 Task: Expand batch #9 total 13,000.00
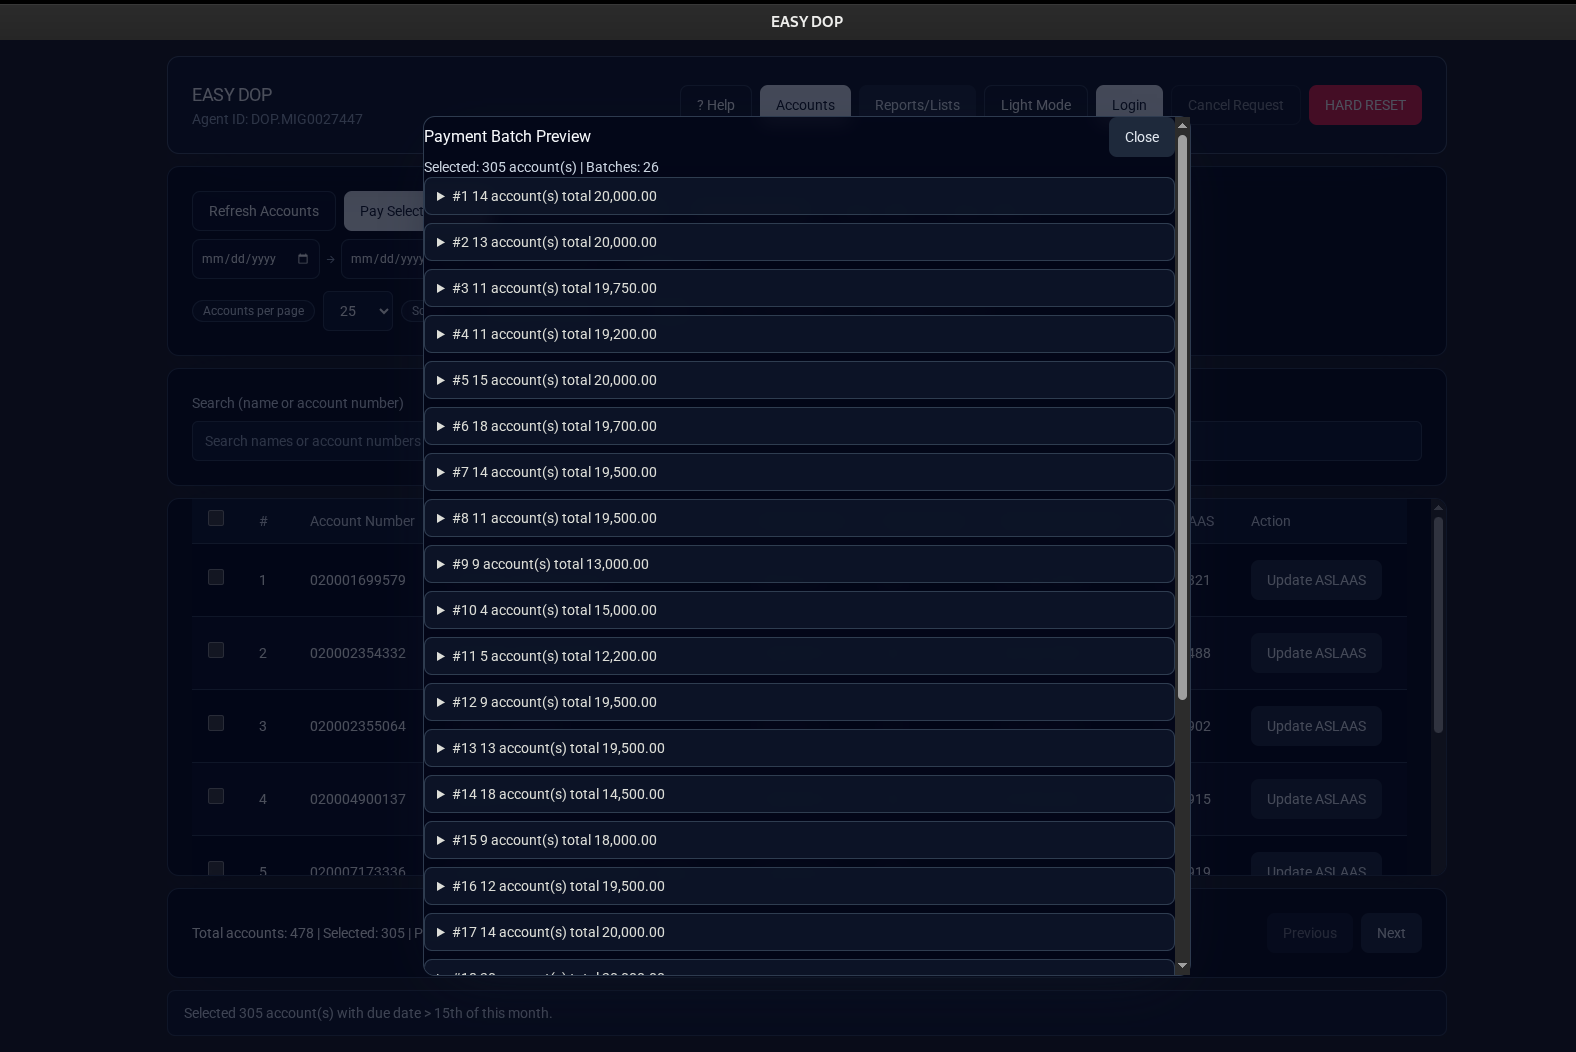799,564
